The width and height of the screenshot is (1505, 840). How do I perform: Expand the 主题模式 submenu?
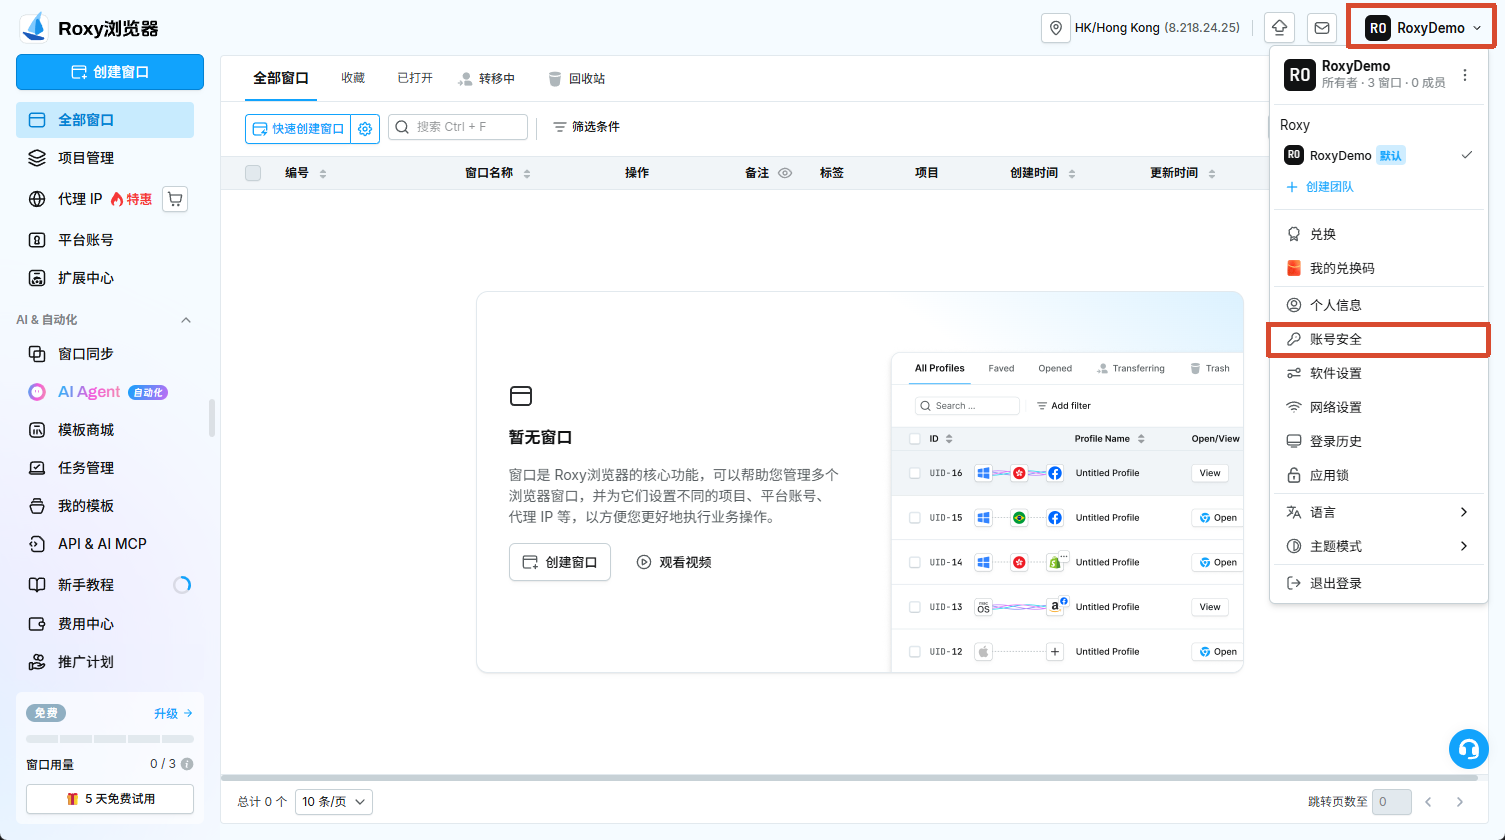(1378, 546)
